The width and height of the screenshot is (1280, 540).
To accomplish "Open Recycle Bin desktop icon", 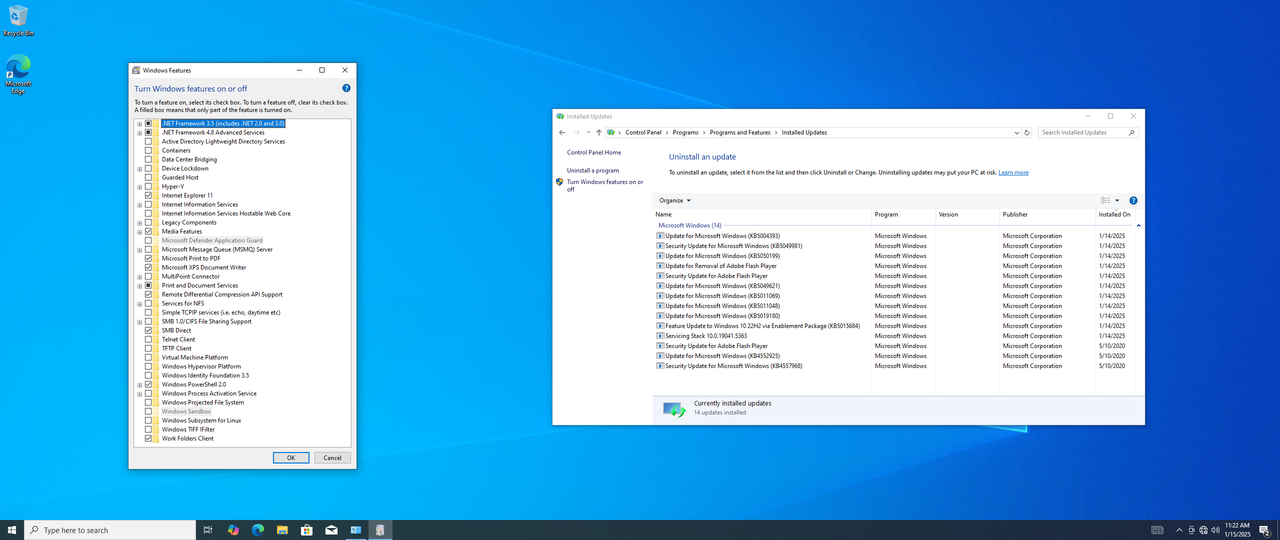I will coord(18,21).
